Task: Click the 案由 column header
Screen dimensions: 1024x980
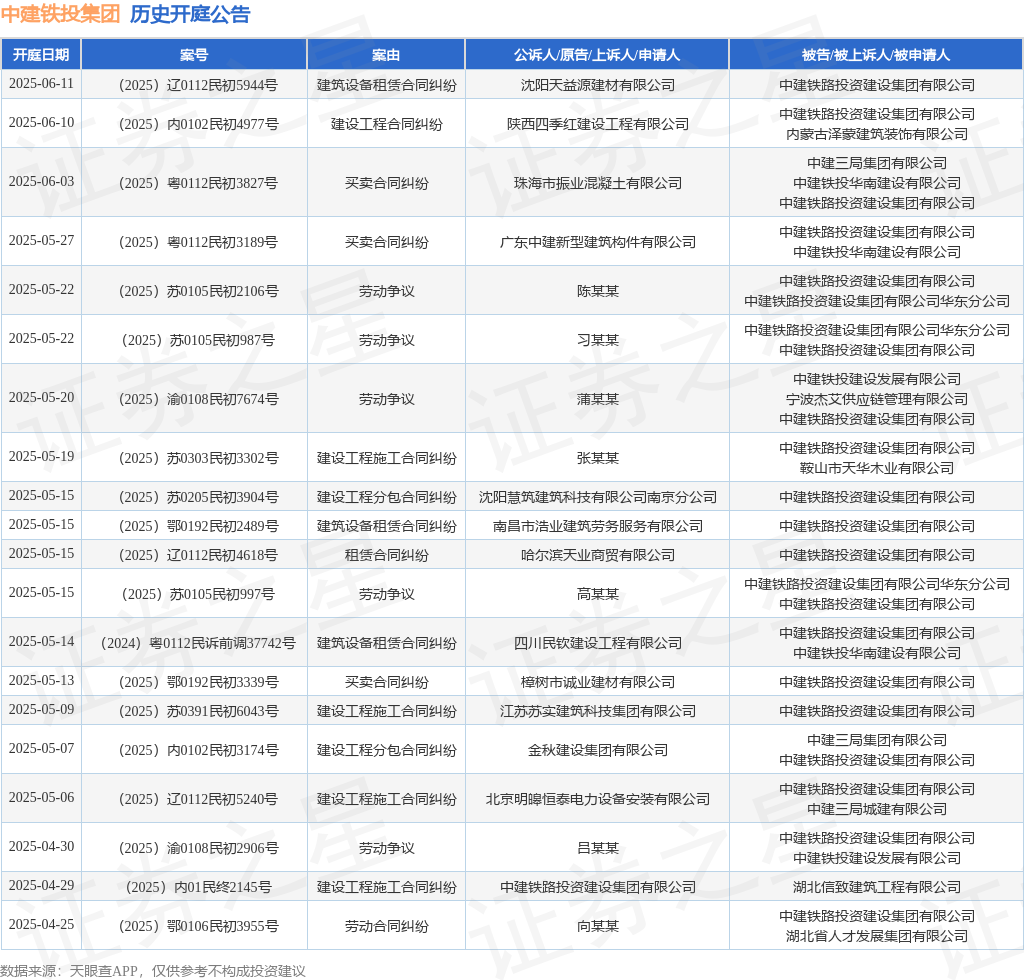Action: pos(386,55)
